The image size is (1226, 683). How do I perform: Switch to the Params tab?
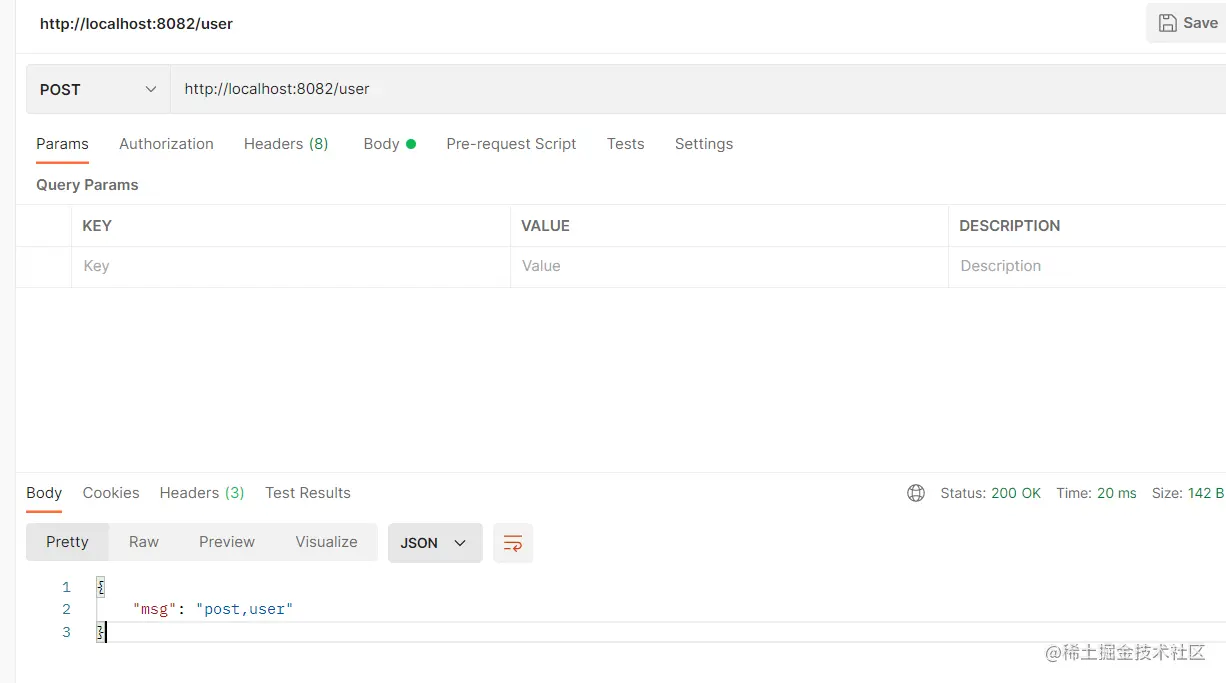coord(62,144)
